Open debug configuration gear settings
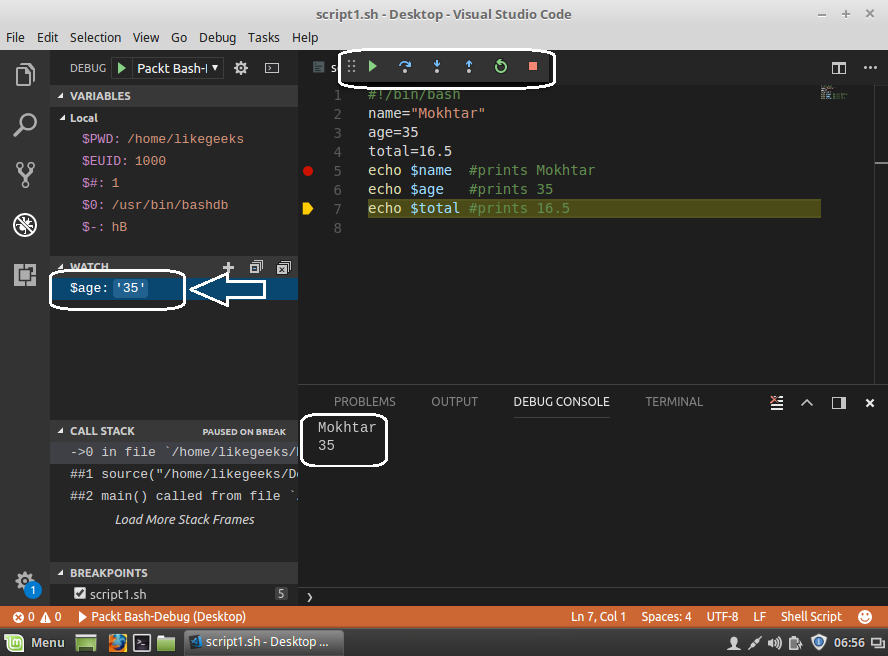 pos(241,68)
